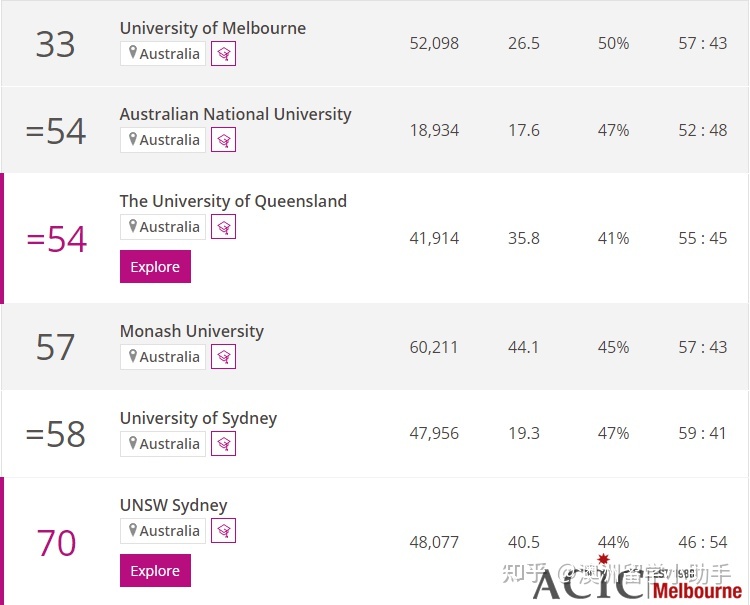Click graduation cap icon for University of Sydney
This screenshot has width=750, height=605.
coord(223,444)
